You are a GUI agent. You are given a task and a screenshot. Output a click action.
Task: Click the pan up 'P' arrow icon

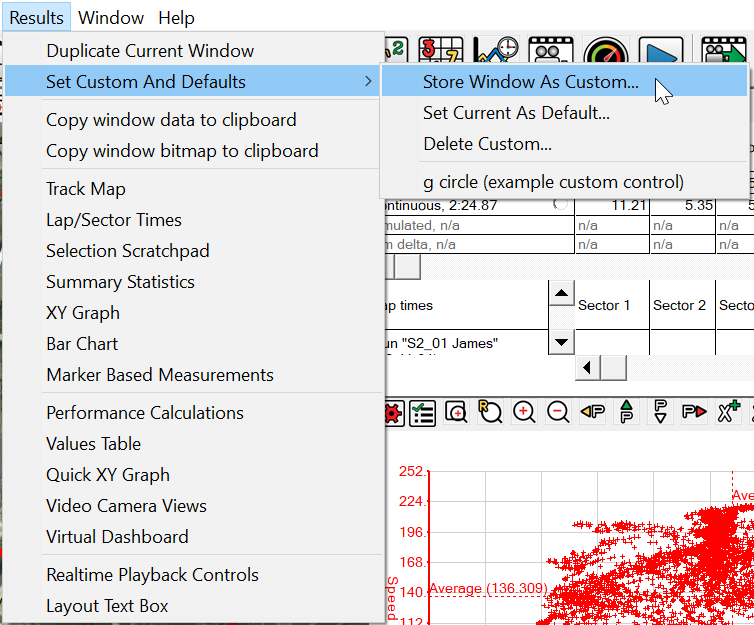click(627, 413)
